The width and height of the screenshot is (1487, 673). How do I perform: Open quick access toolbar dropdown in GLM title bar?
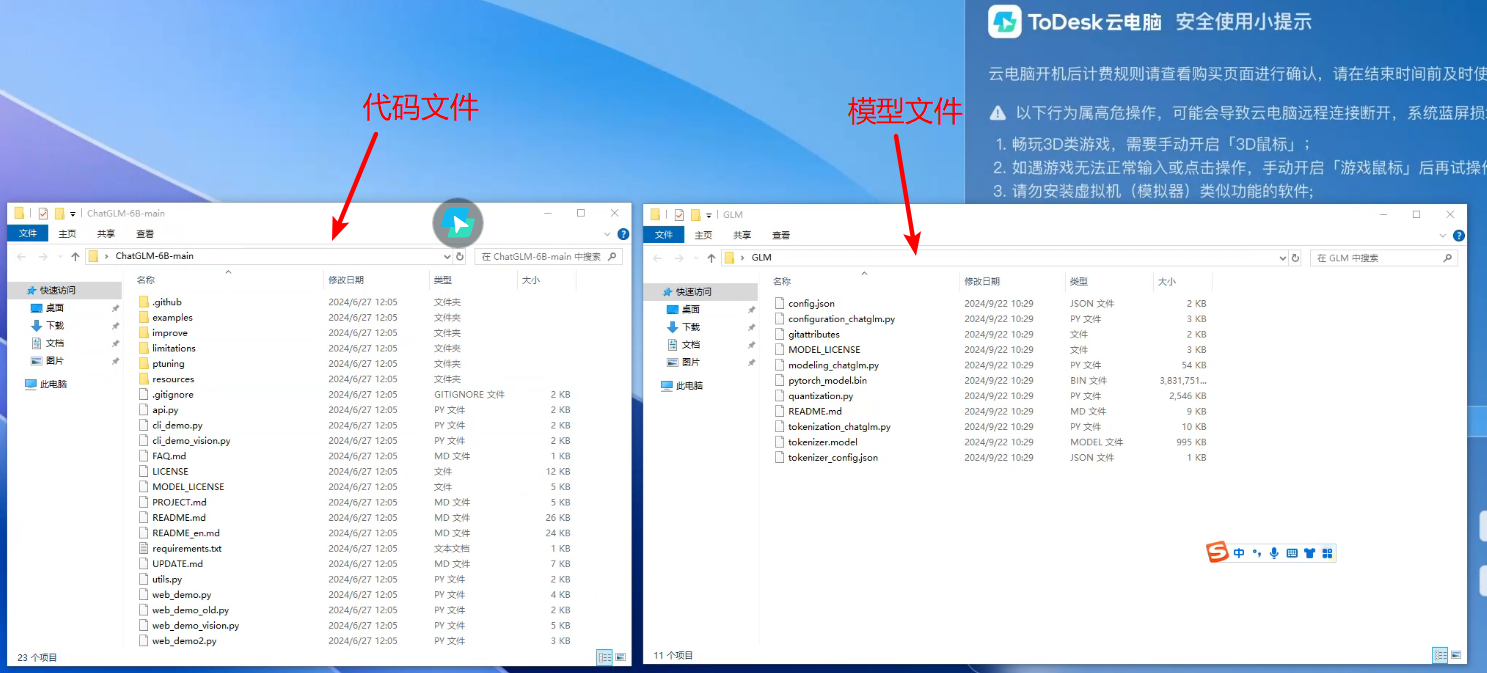point(709,215)
